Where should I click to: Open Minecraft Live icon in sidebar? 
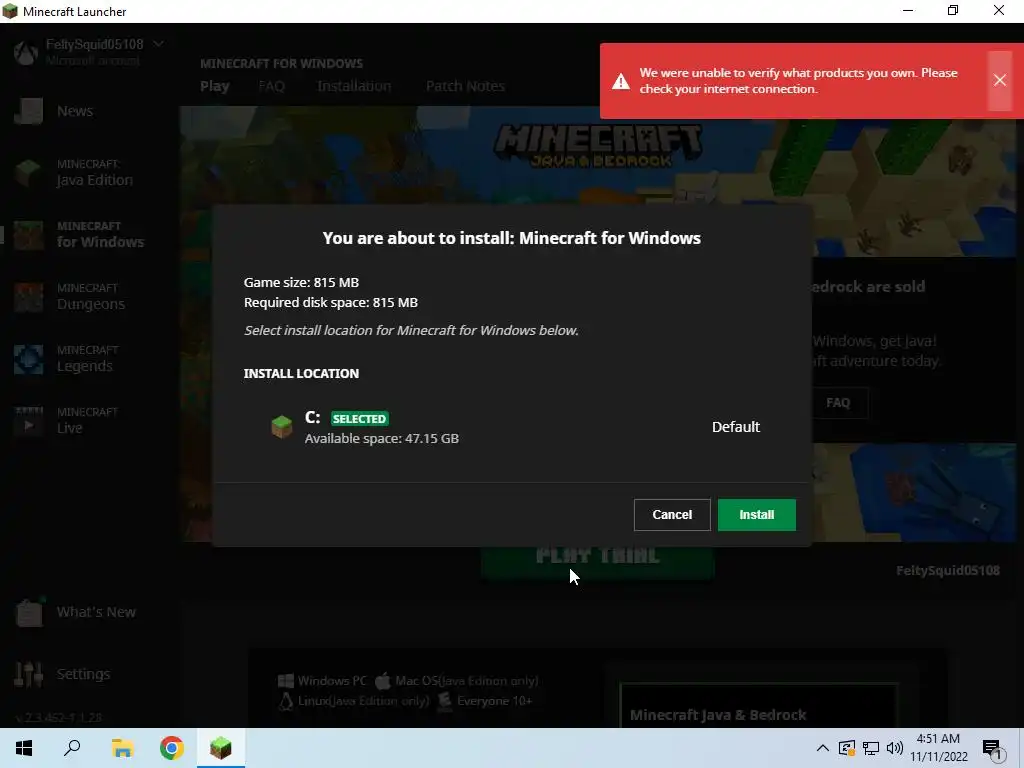(29, 421)
